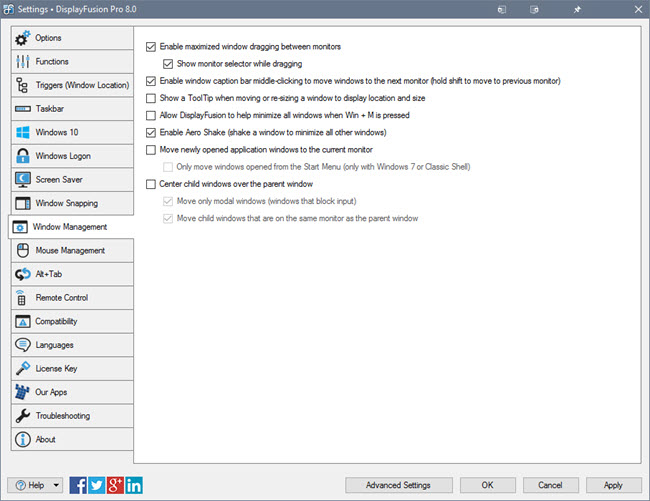
Task: Click the Taskbar bar icon
Action: (23, 109)
